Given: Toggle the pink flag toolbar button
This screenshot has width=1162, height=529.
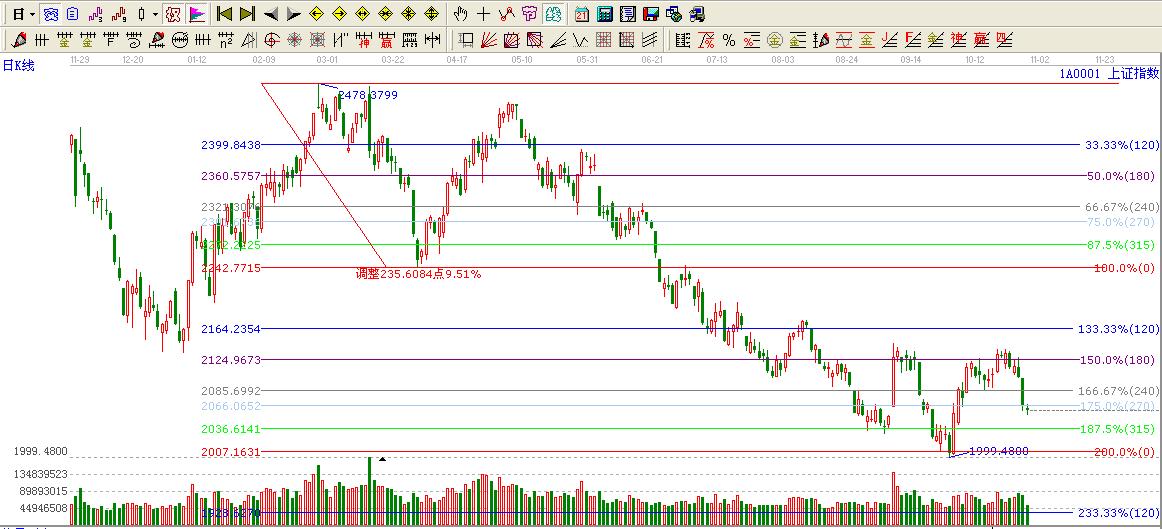Looking at the screenshot, I should (197, 14).
